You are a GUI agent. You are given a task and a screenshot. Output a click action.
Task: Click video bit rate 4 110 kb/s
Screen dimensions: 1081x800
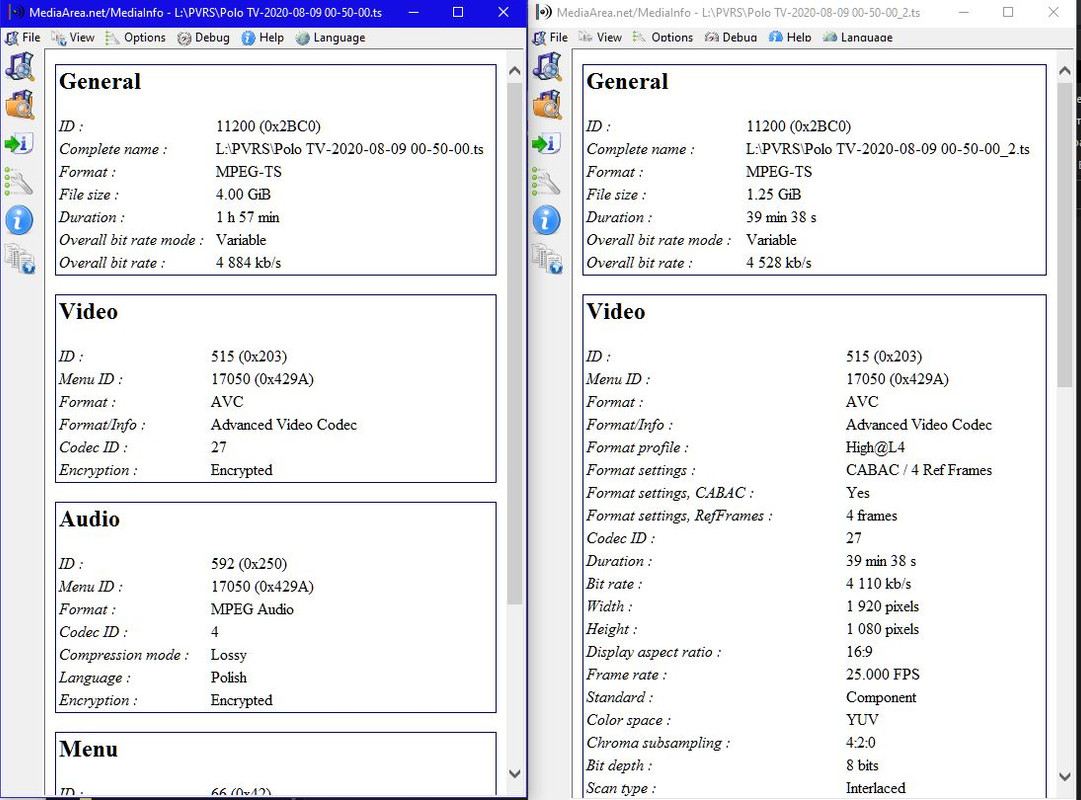click(878, 583)
